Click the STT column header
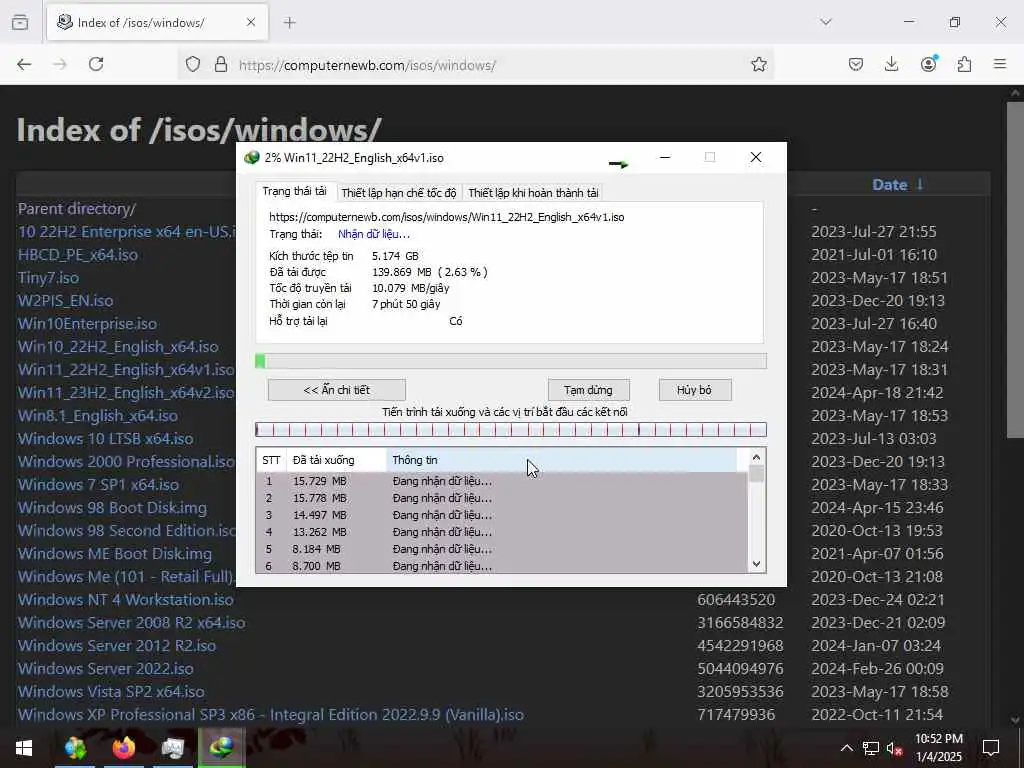This screenshot has width=1024, height=768. (x=271, y=460)
